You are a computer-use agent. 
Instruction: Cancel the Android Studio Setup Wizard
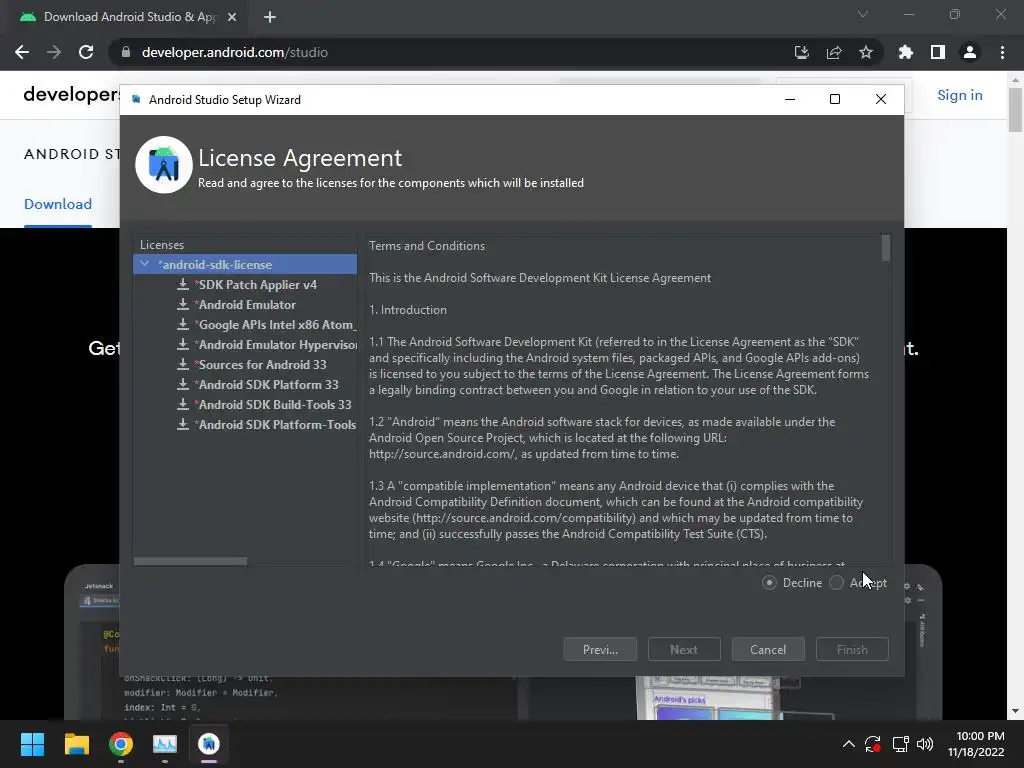pyautogui.click(x=768, y=650)
